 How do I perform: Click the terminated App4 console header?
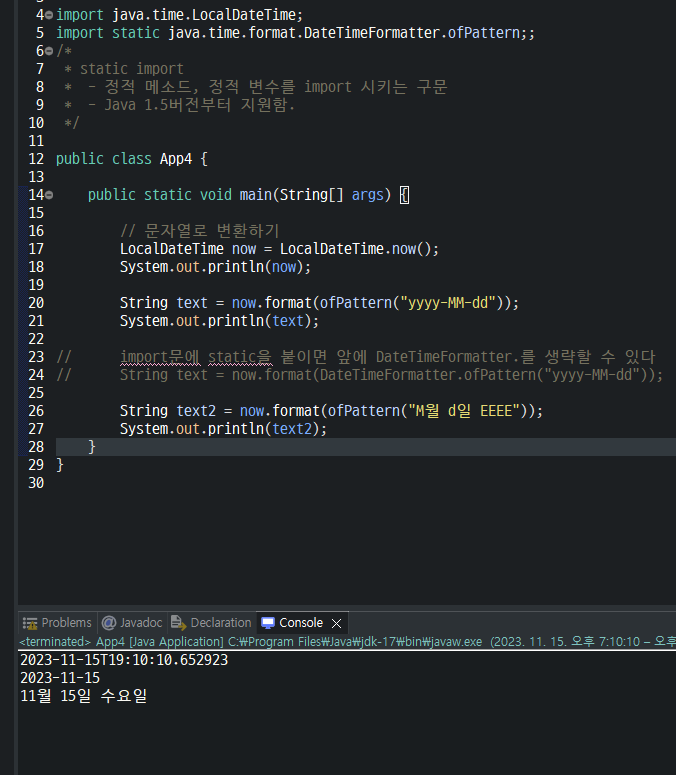pyautogui.click(x=347, y=642)
